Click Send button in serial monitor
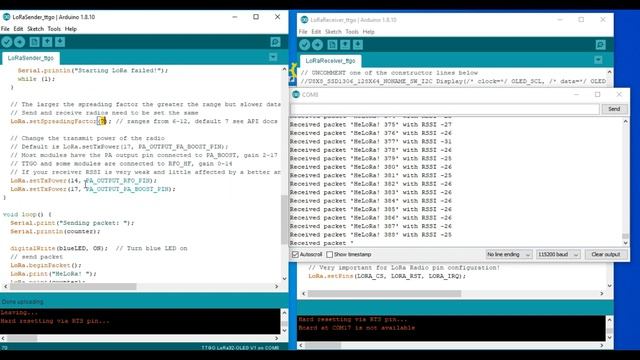 click(614, 109)
